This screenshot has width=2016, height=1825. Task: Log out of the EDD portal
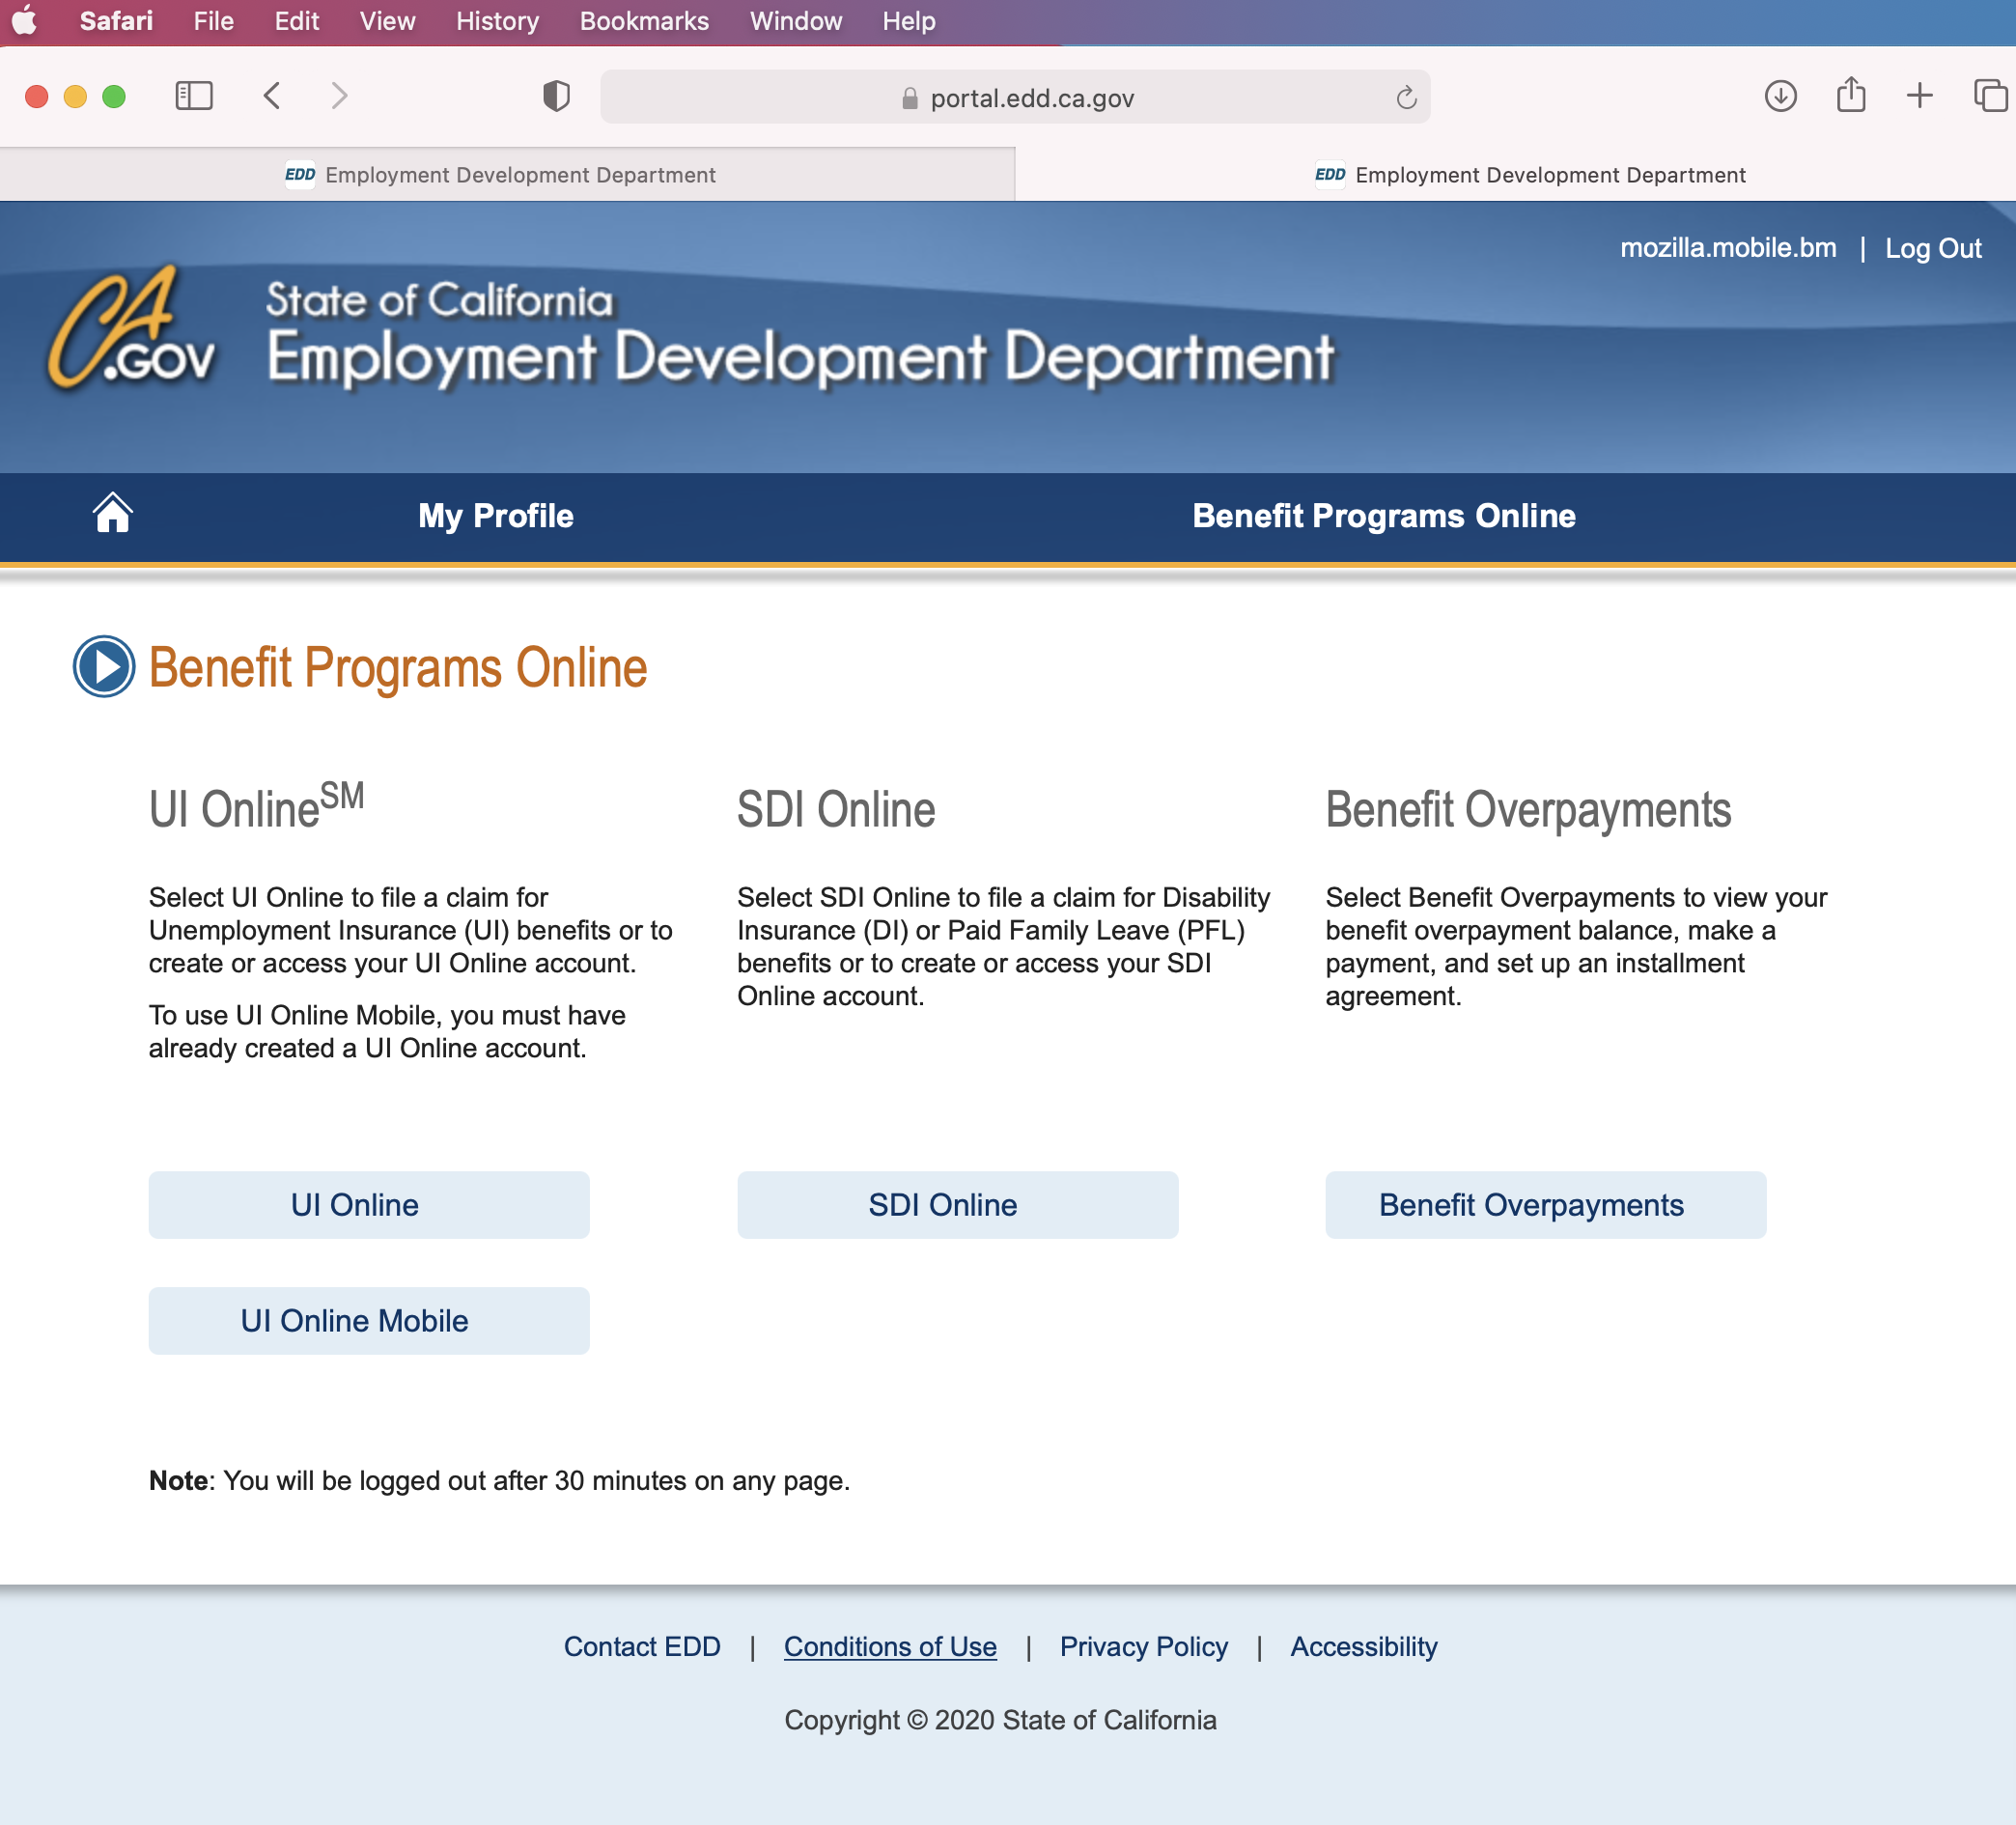[x=1933, y=248]
